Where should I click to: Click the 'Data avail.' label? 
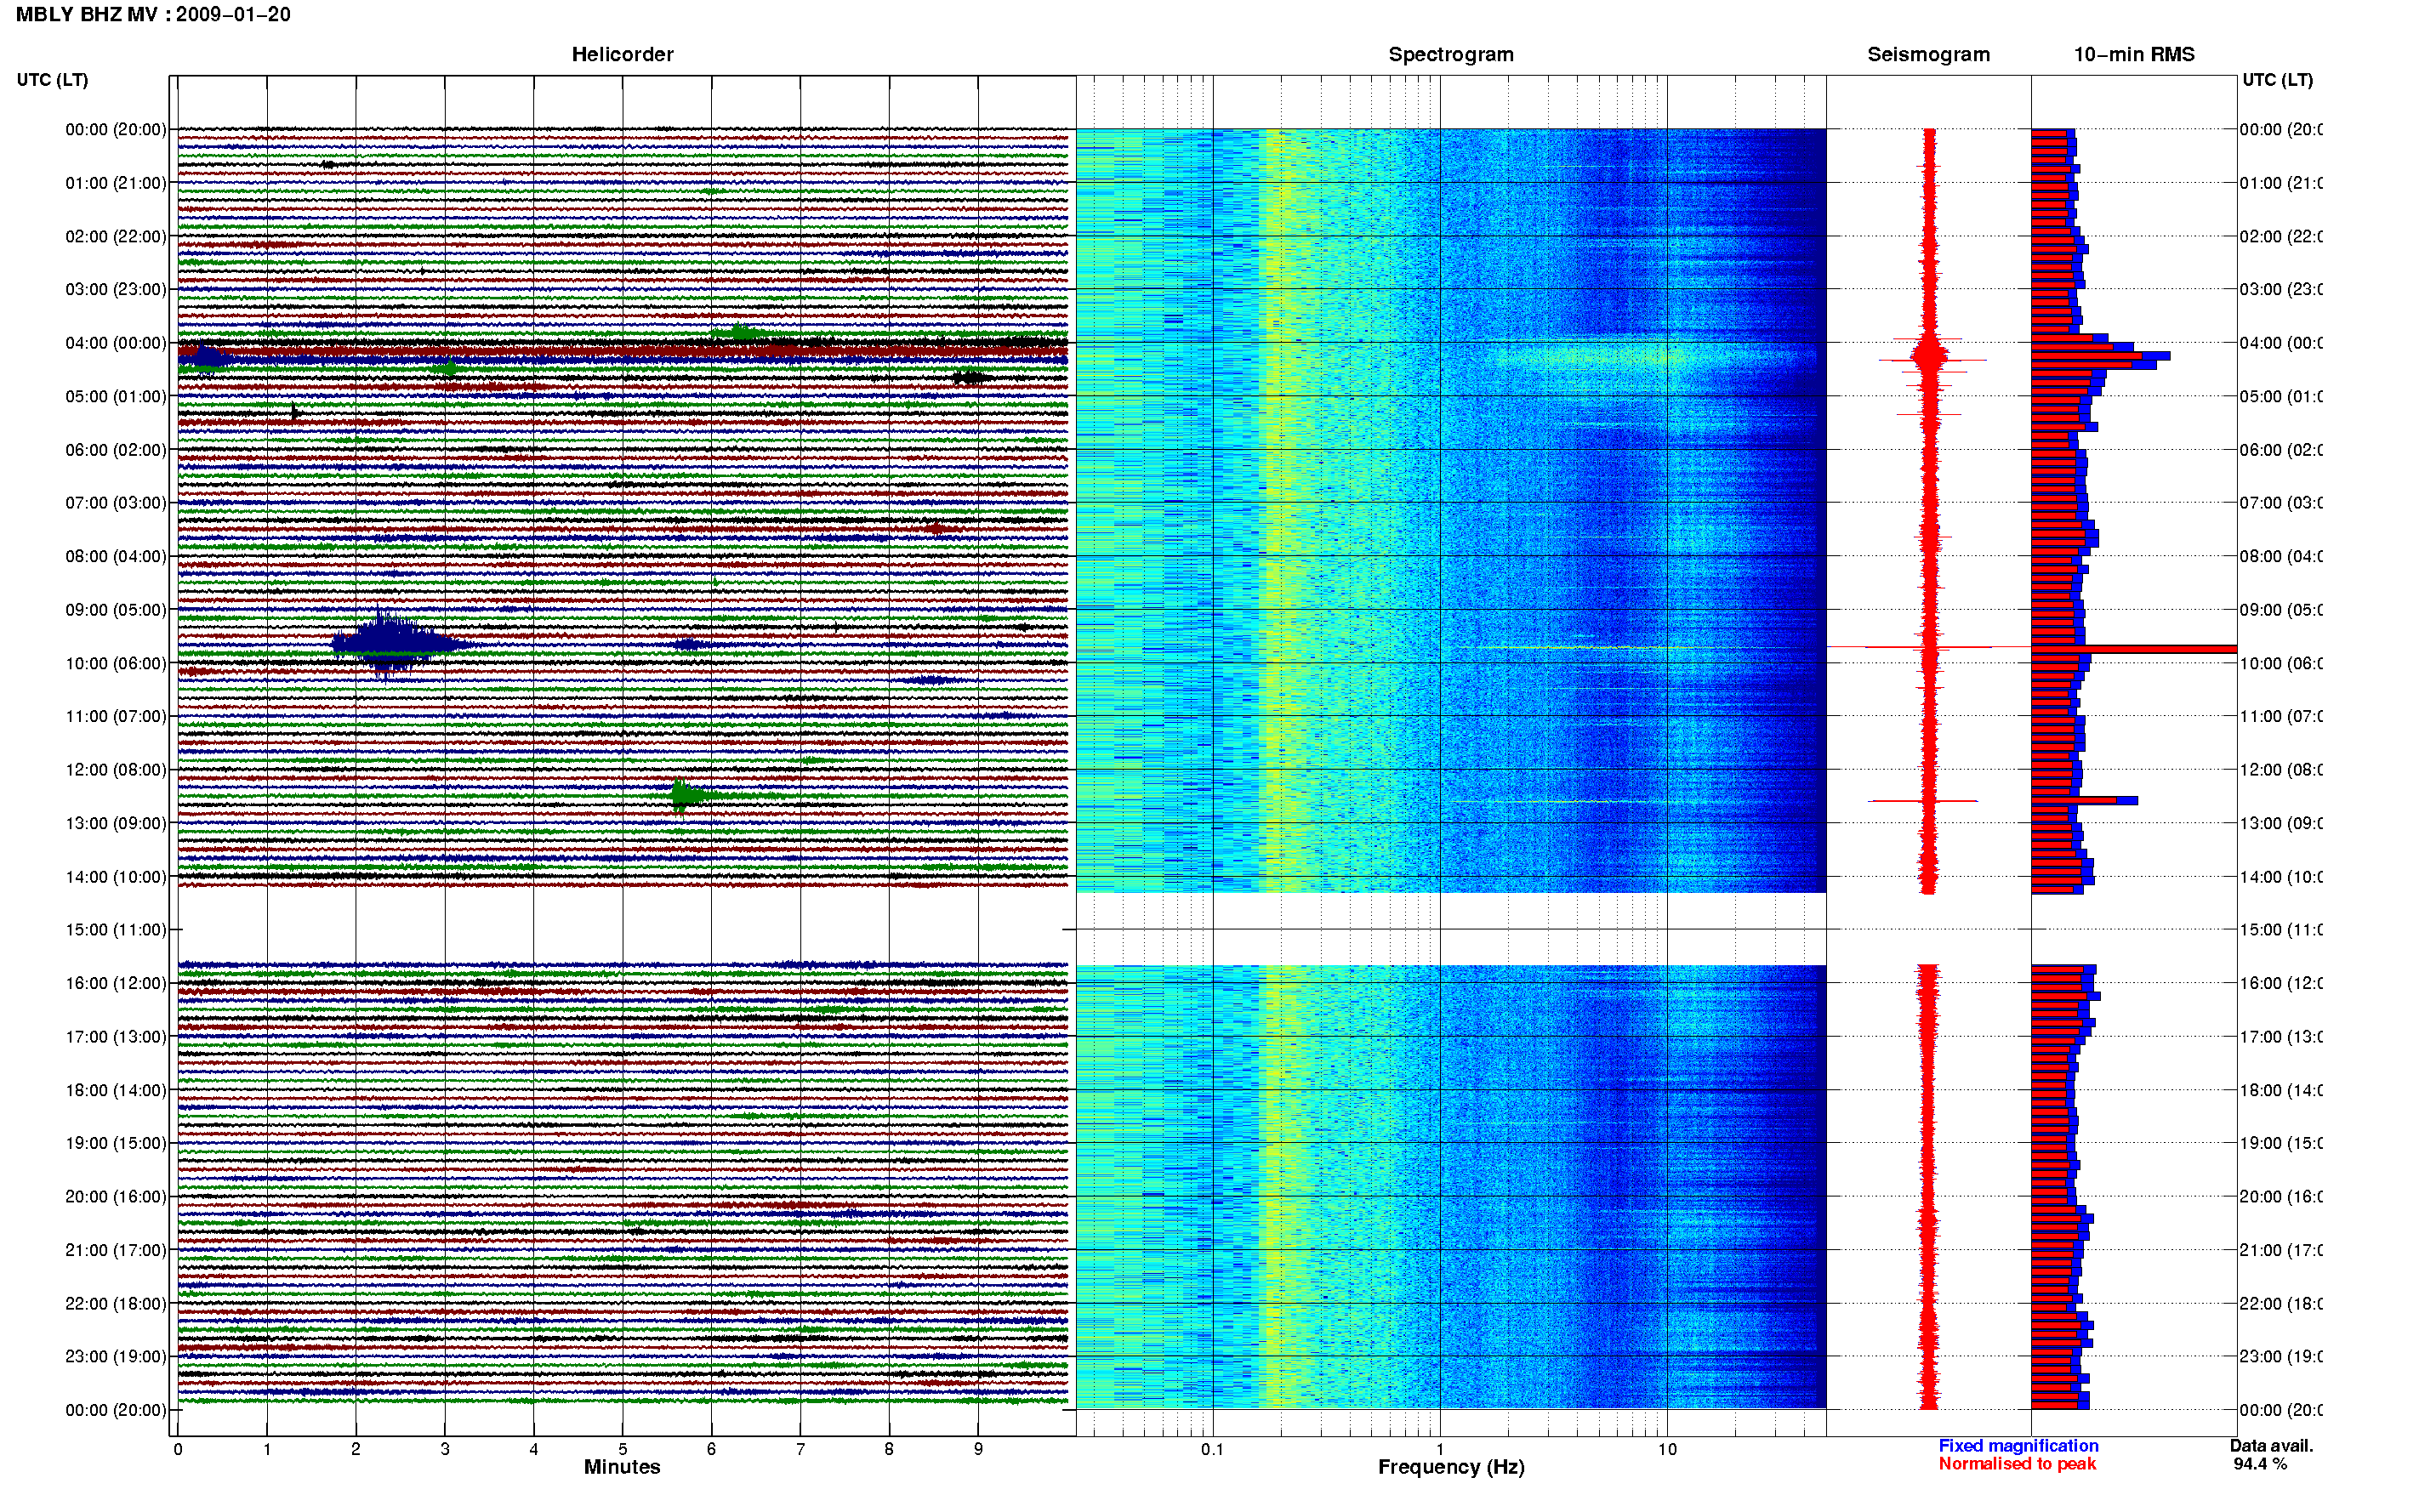pos(2271,1446)
